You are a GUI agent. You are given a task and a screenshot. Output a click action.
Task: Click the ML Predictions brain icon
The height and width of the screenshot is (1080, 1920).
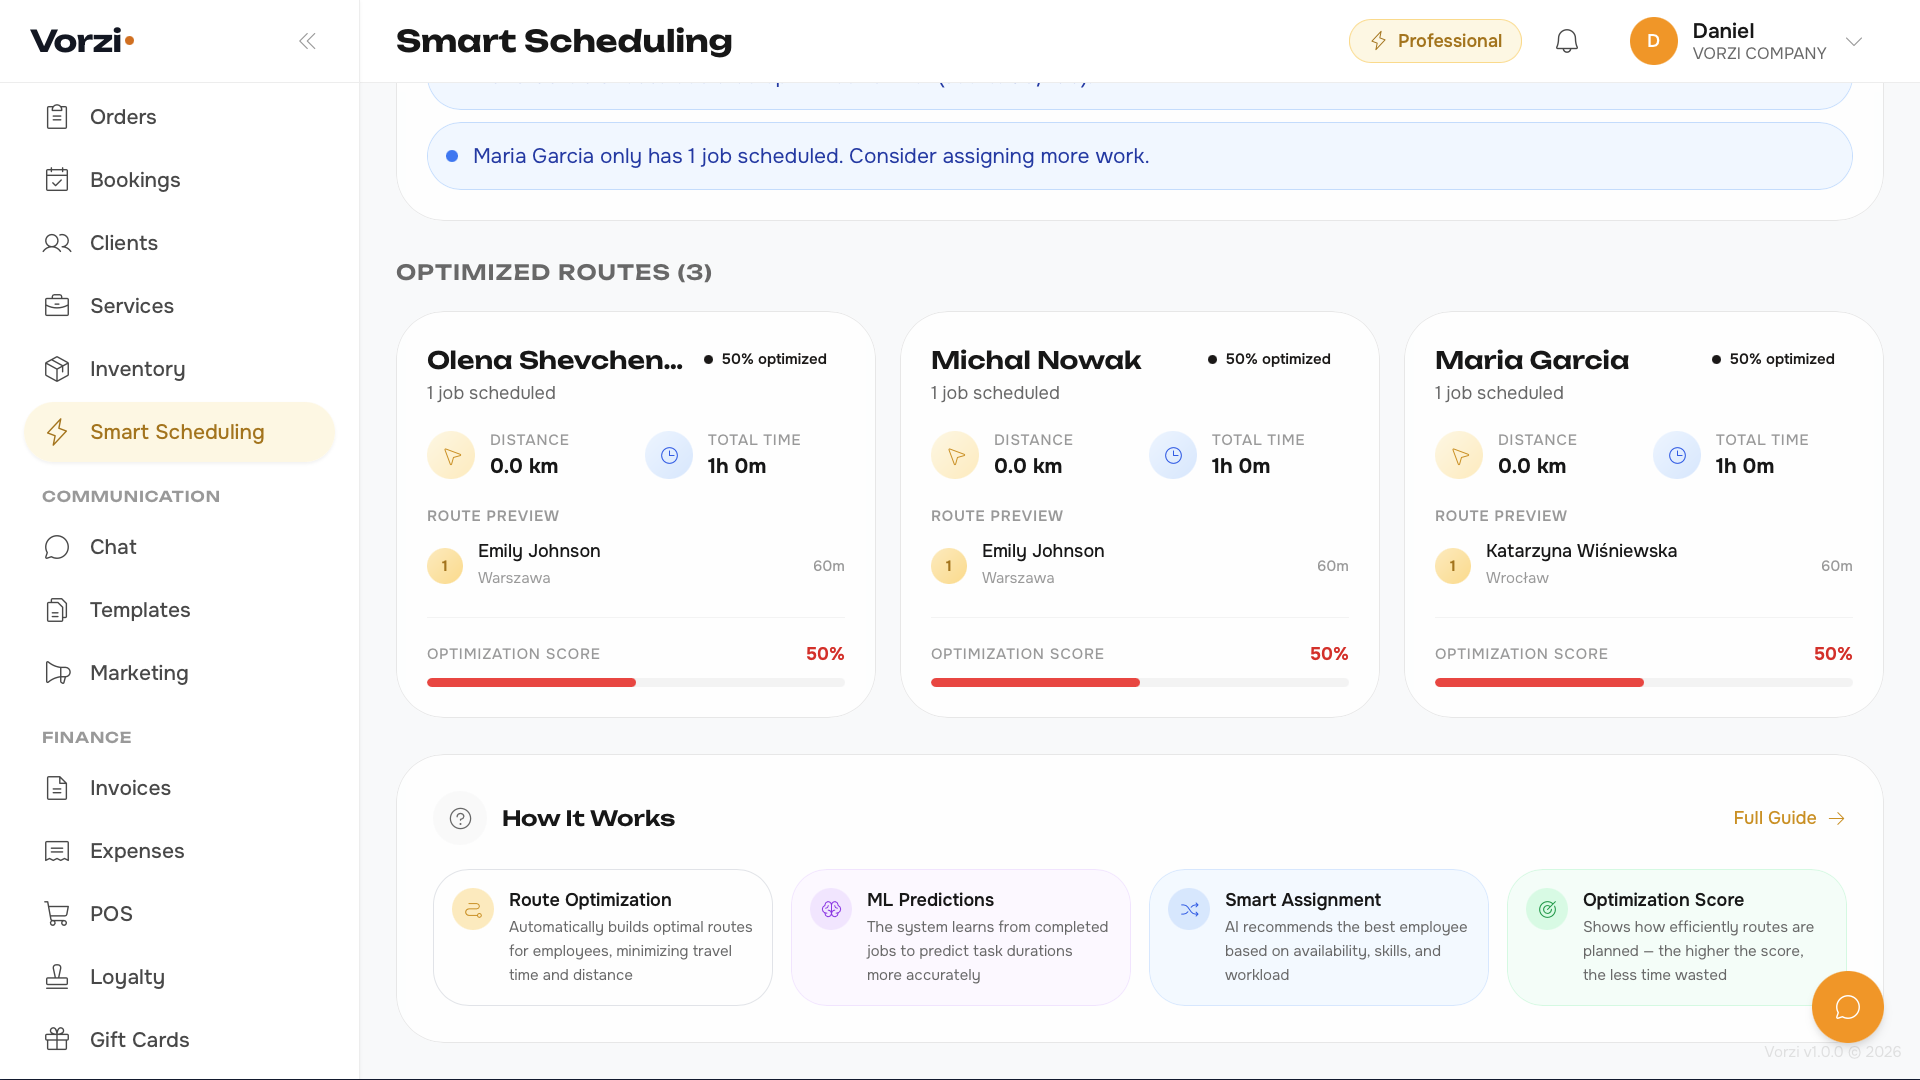pyautogui.click(x=831, y=909)
